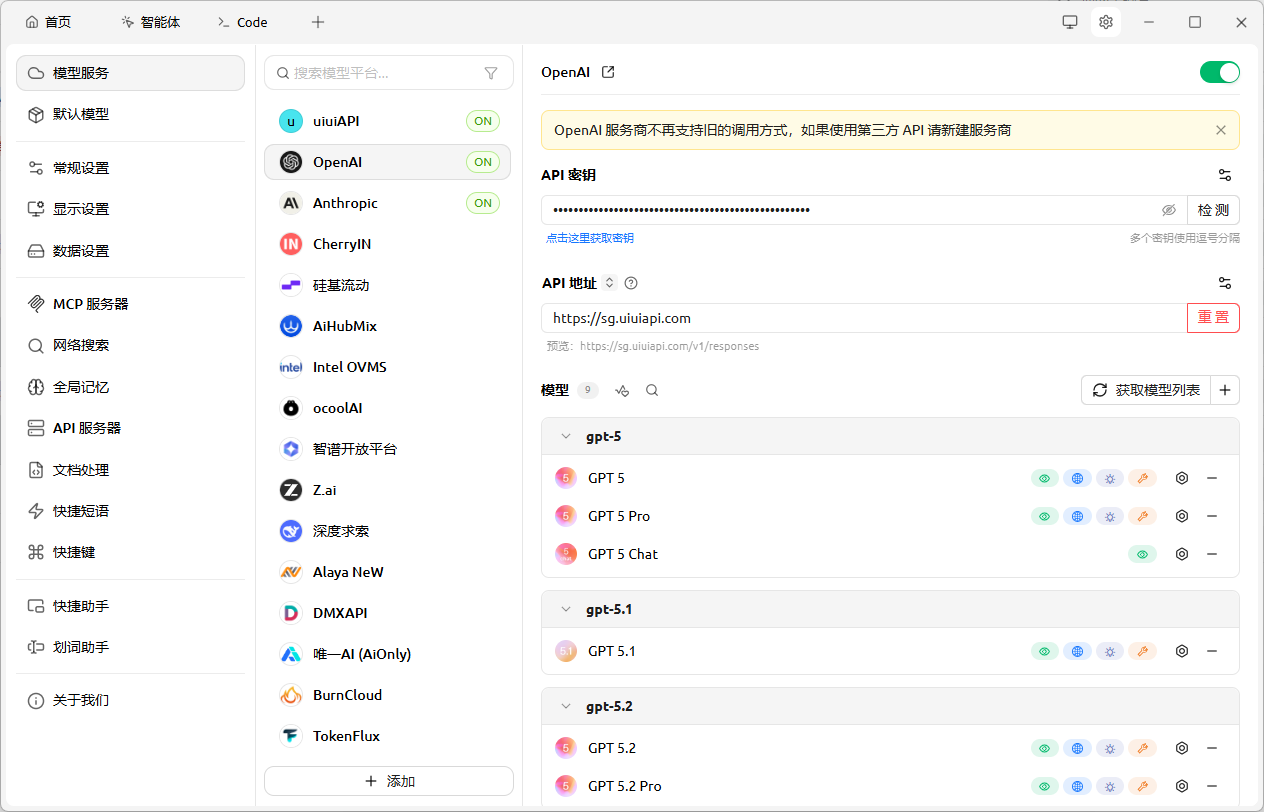Dismiss the yellow OpenAI warning banner
The image size is (1264, 812).
pos(1220,130)
